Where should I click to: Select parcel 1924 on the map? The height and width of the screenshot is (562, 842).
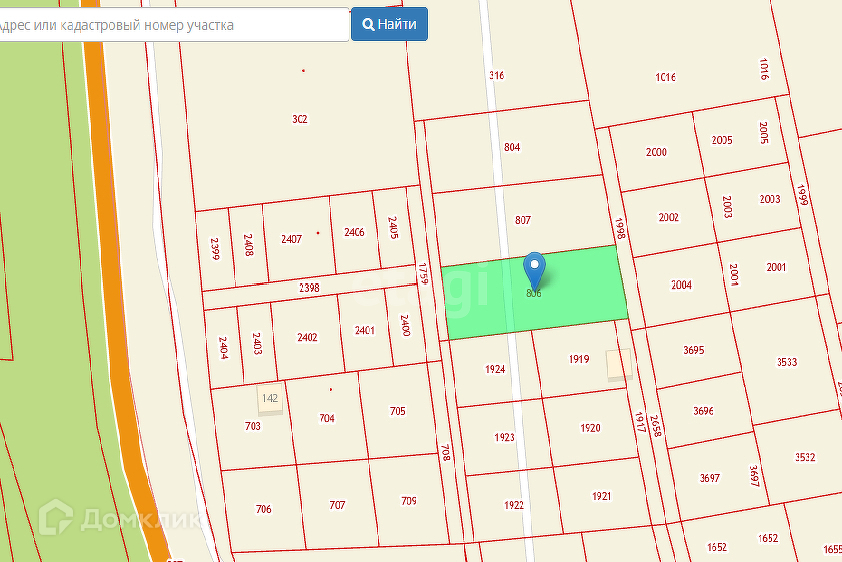point(495,369)
